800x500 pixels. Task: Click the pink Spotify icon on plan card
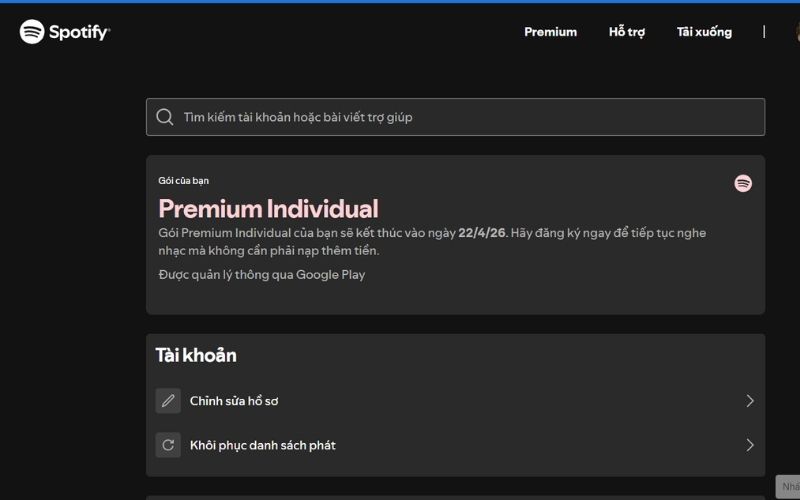[x=743, y=183]
